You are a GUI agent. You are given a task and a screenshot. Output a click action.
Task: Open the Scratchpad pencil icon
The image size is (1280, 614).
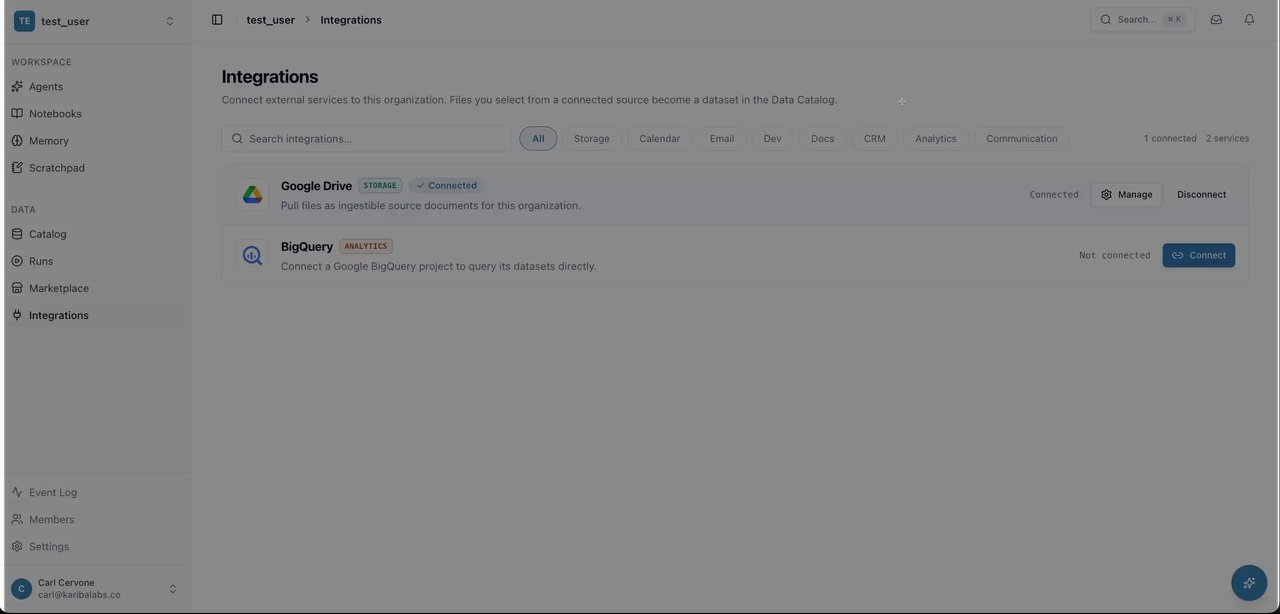(17, 168)
